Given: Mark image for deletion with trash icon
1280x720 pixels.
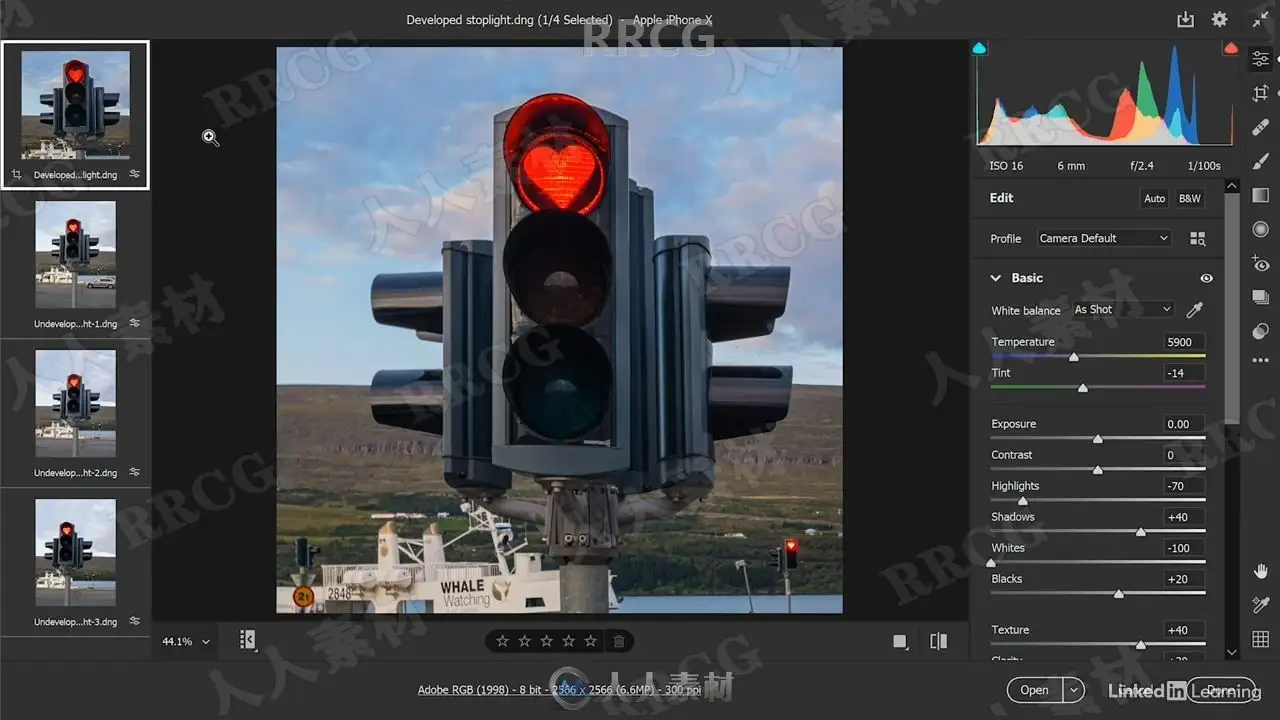Looking at the screenshot, I should 619,641.
